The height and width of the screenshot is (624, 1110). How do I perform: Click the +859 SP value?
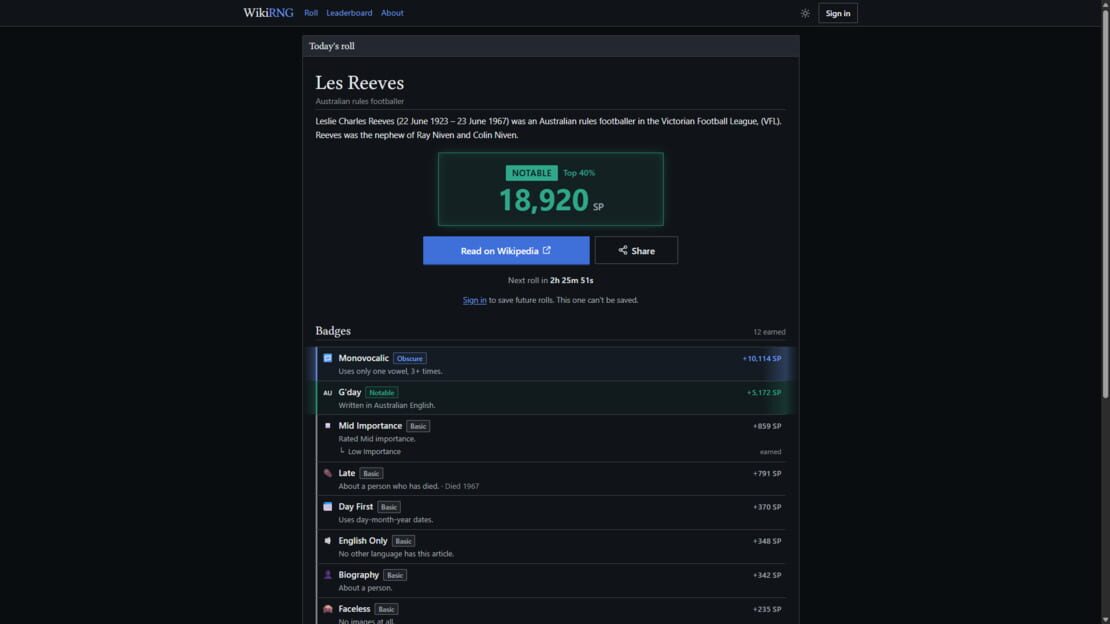pos(767,426)
